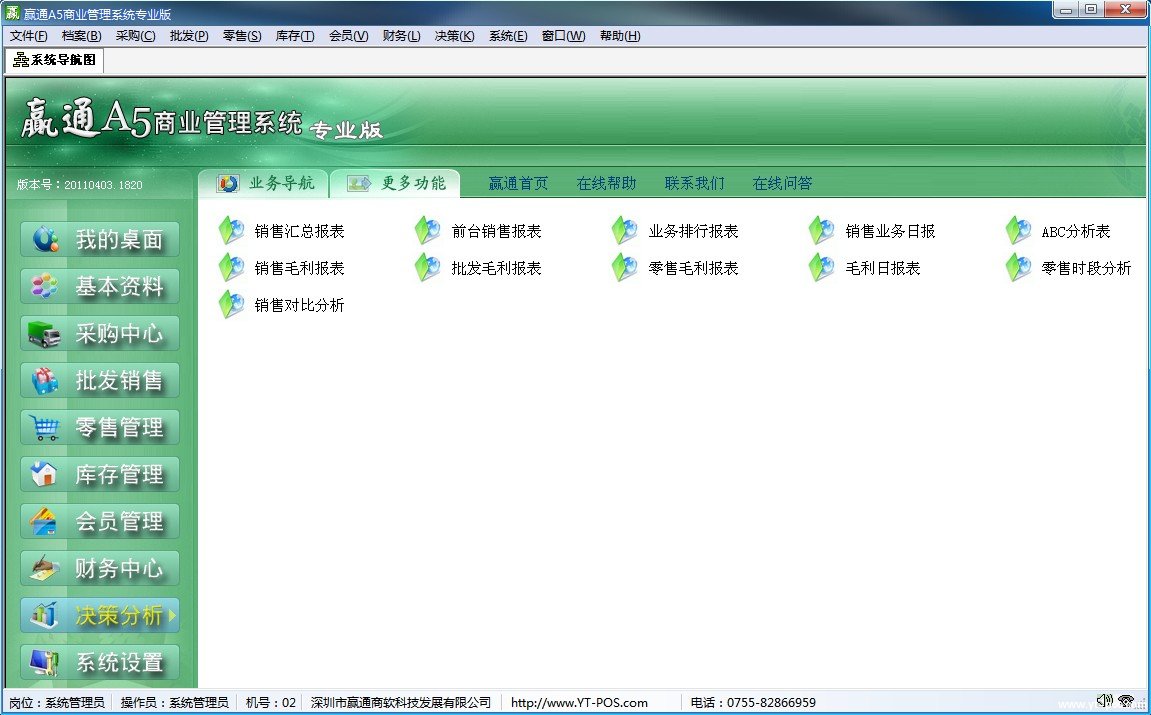Click the 操作员：系统管理员 status entry
The height and width of the screenshot is (715, 1151).
pyautogui.click(x=175, y=703)
